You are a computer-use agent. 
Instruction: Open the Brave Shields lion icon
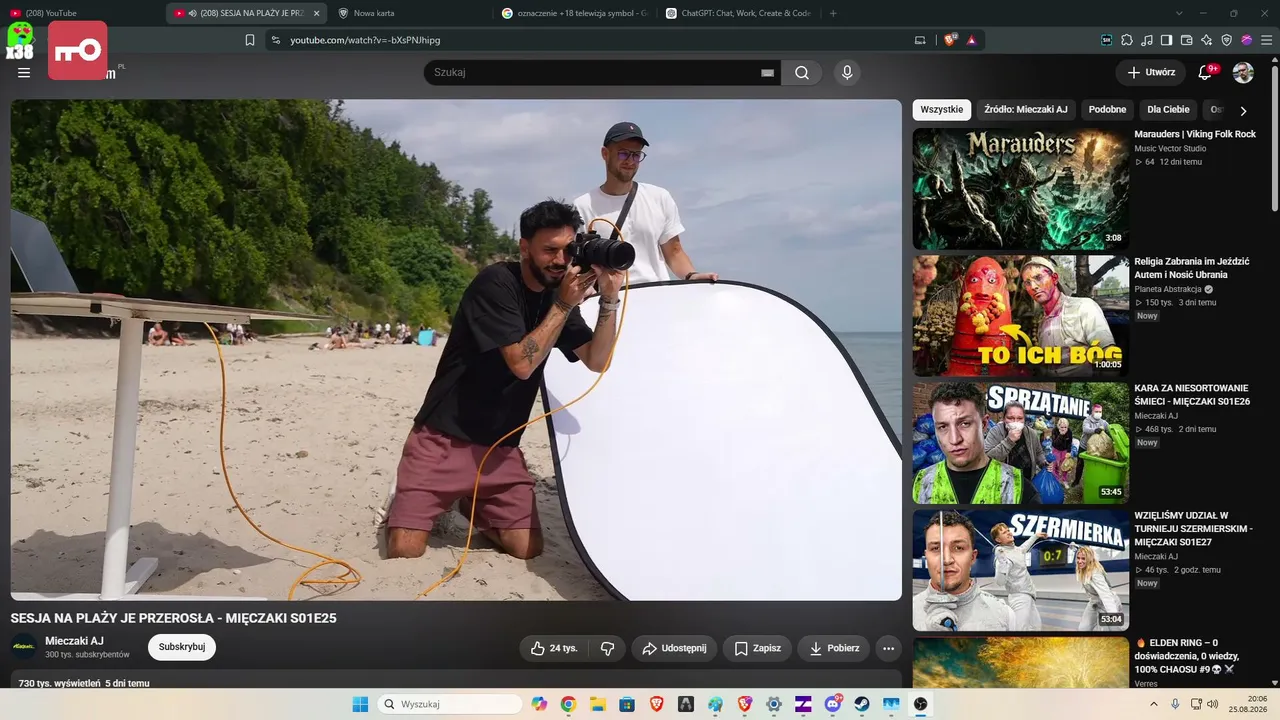coord(950,40)
